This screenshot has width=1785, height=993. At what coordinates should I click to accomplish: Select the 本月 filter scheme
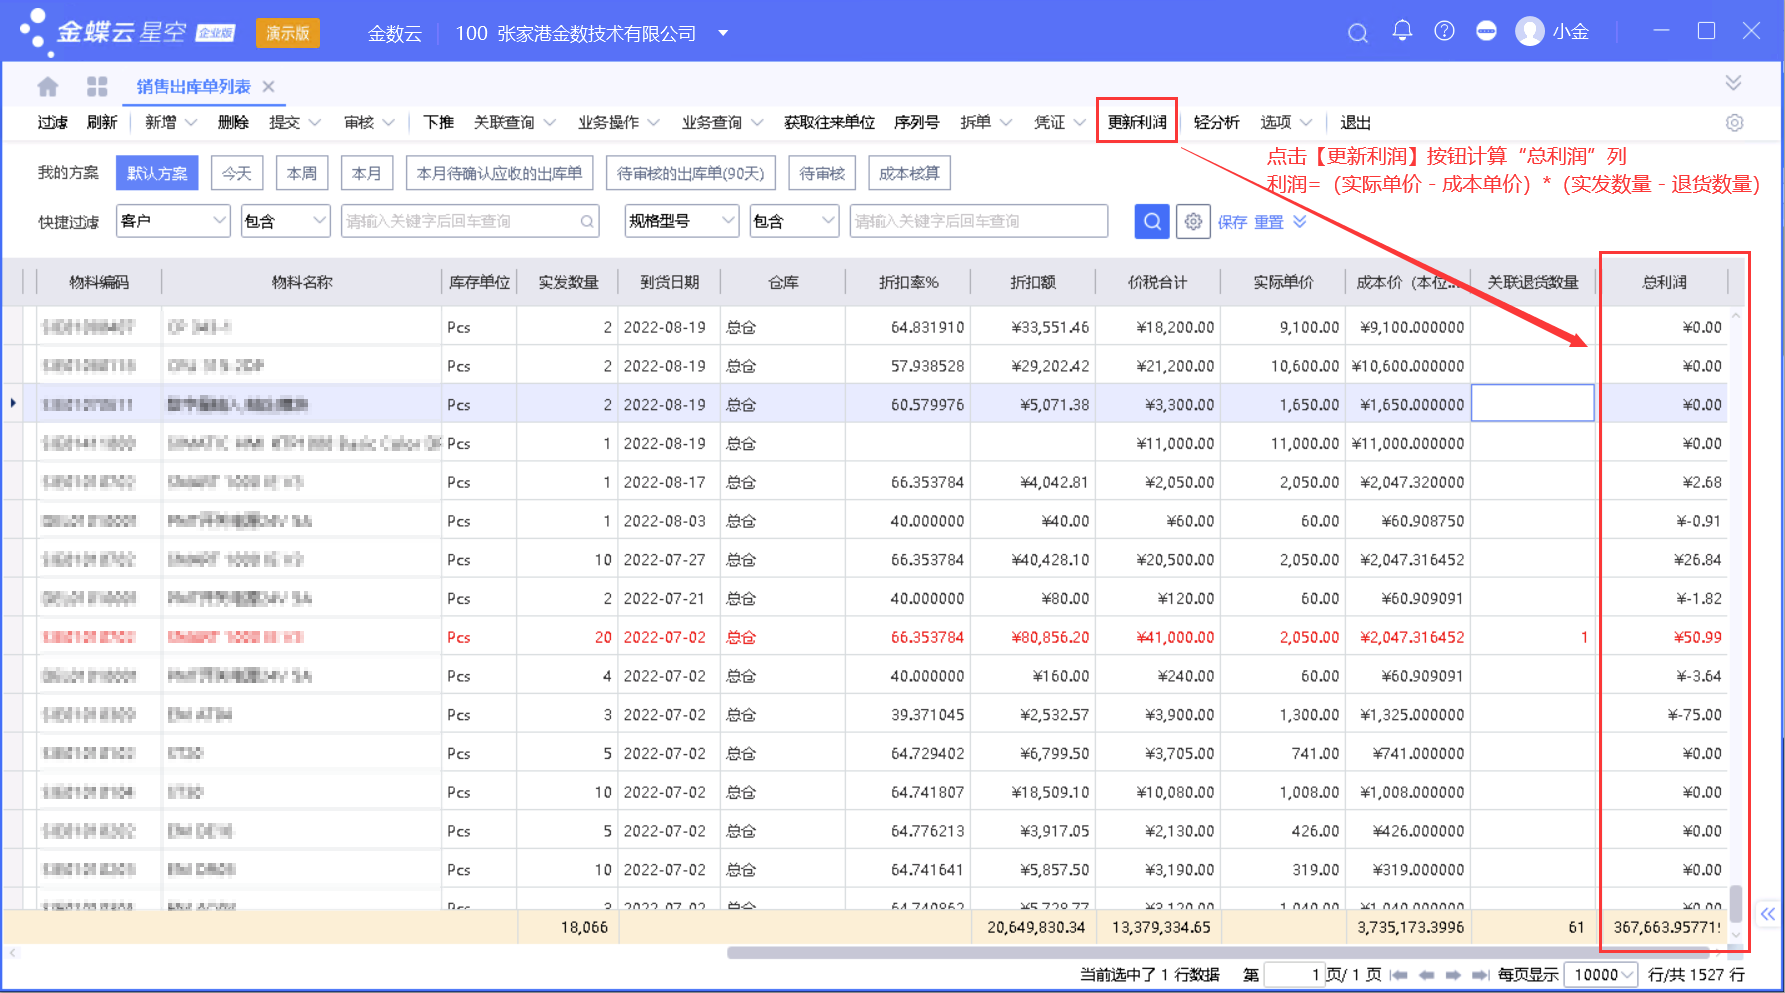click(367, 173)
